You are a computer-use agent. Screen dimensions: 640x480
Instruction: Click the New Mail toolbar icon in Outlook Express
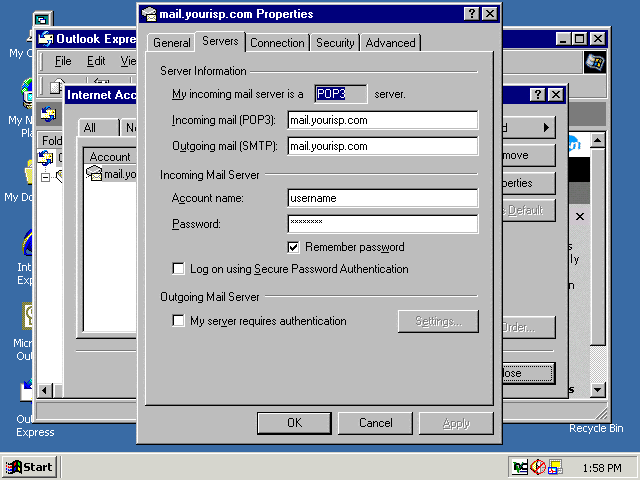coord(56,87)
